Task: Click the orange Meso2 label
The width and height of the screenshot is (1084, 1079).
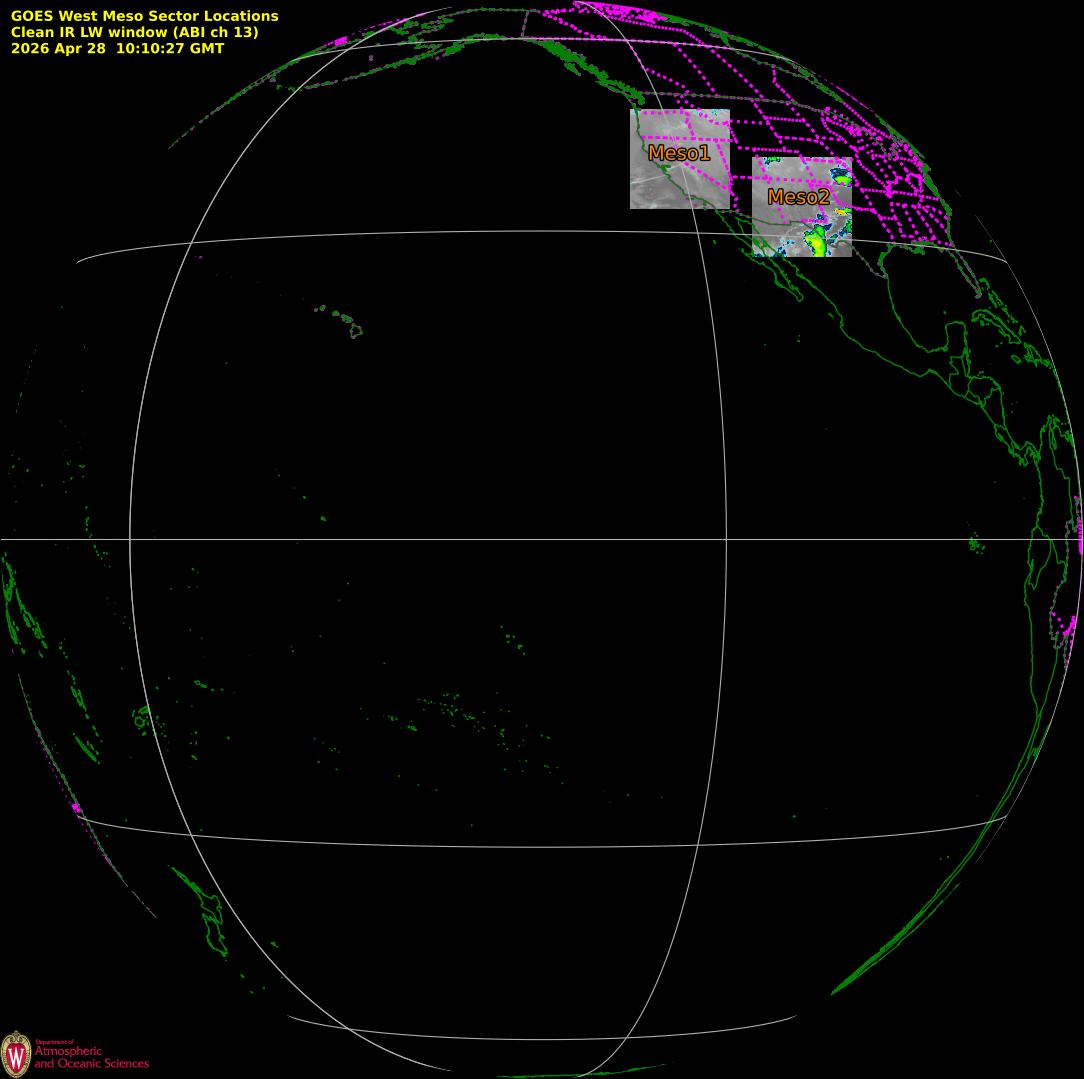Action: click(798, 197)
